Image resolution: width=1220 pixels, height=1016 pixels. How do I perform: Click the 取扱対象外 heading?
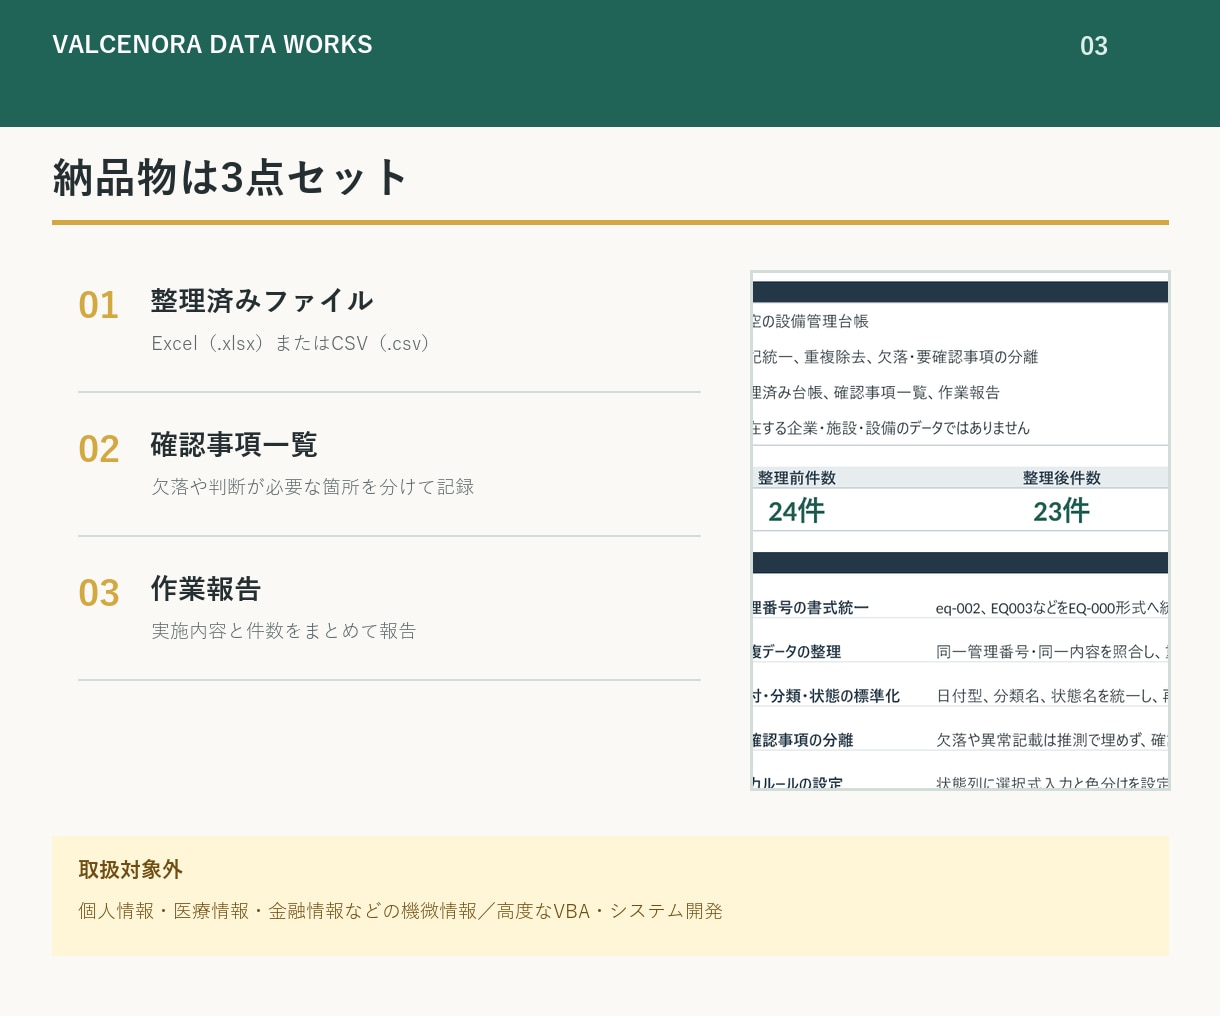pyautogui.click(x=131, y=869)
